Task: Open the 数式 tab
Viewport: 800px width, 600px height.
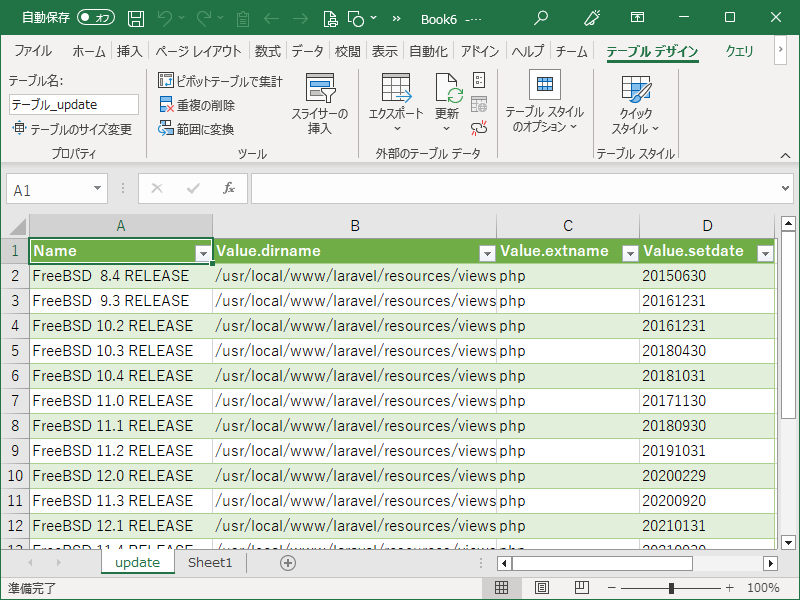Action: pyautogui.click(x=268, y=51)
